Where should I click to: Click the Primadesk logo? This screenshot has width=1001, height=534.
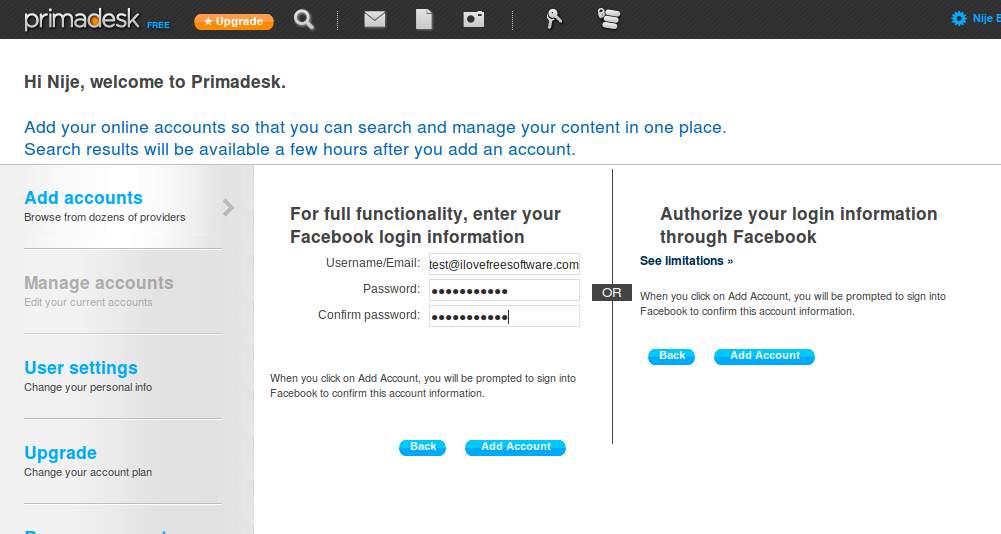pos(83,20)
